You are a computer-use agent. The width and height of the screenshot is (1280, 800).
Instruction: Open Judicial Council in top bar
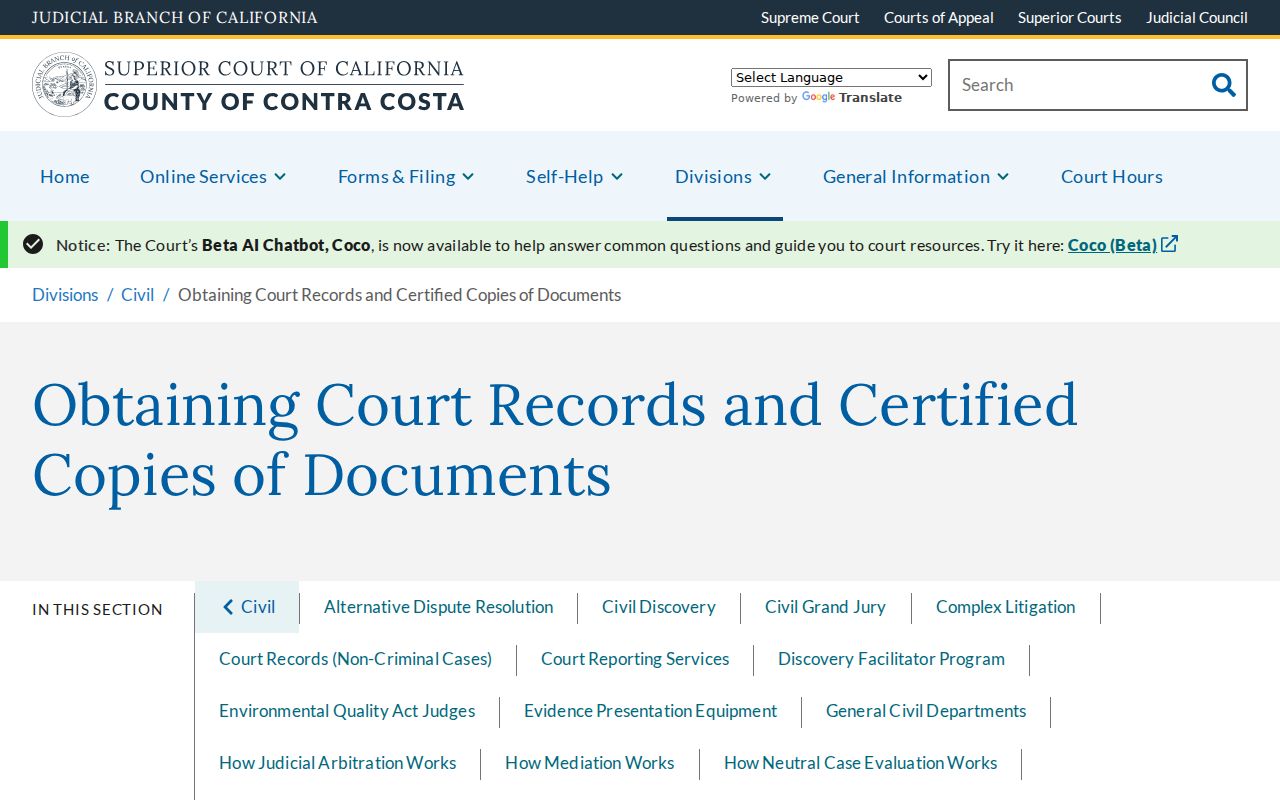1197,17
